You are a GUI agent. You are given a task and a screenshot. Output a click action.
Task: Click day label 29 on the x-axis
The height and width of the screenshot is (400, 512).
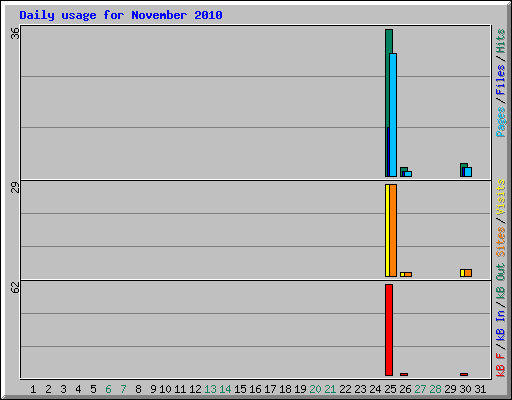point(450,389)
